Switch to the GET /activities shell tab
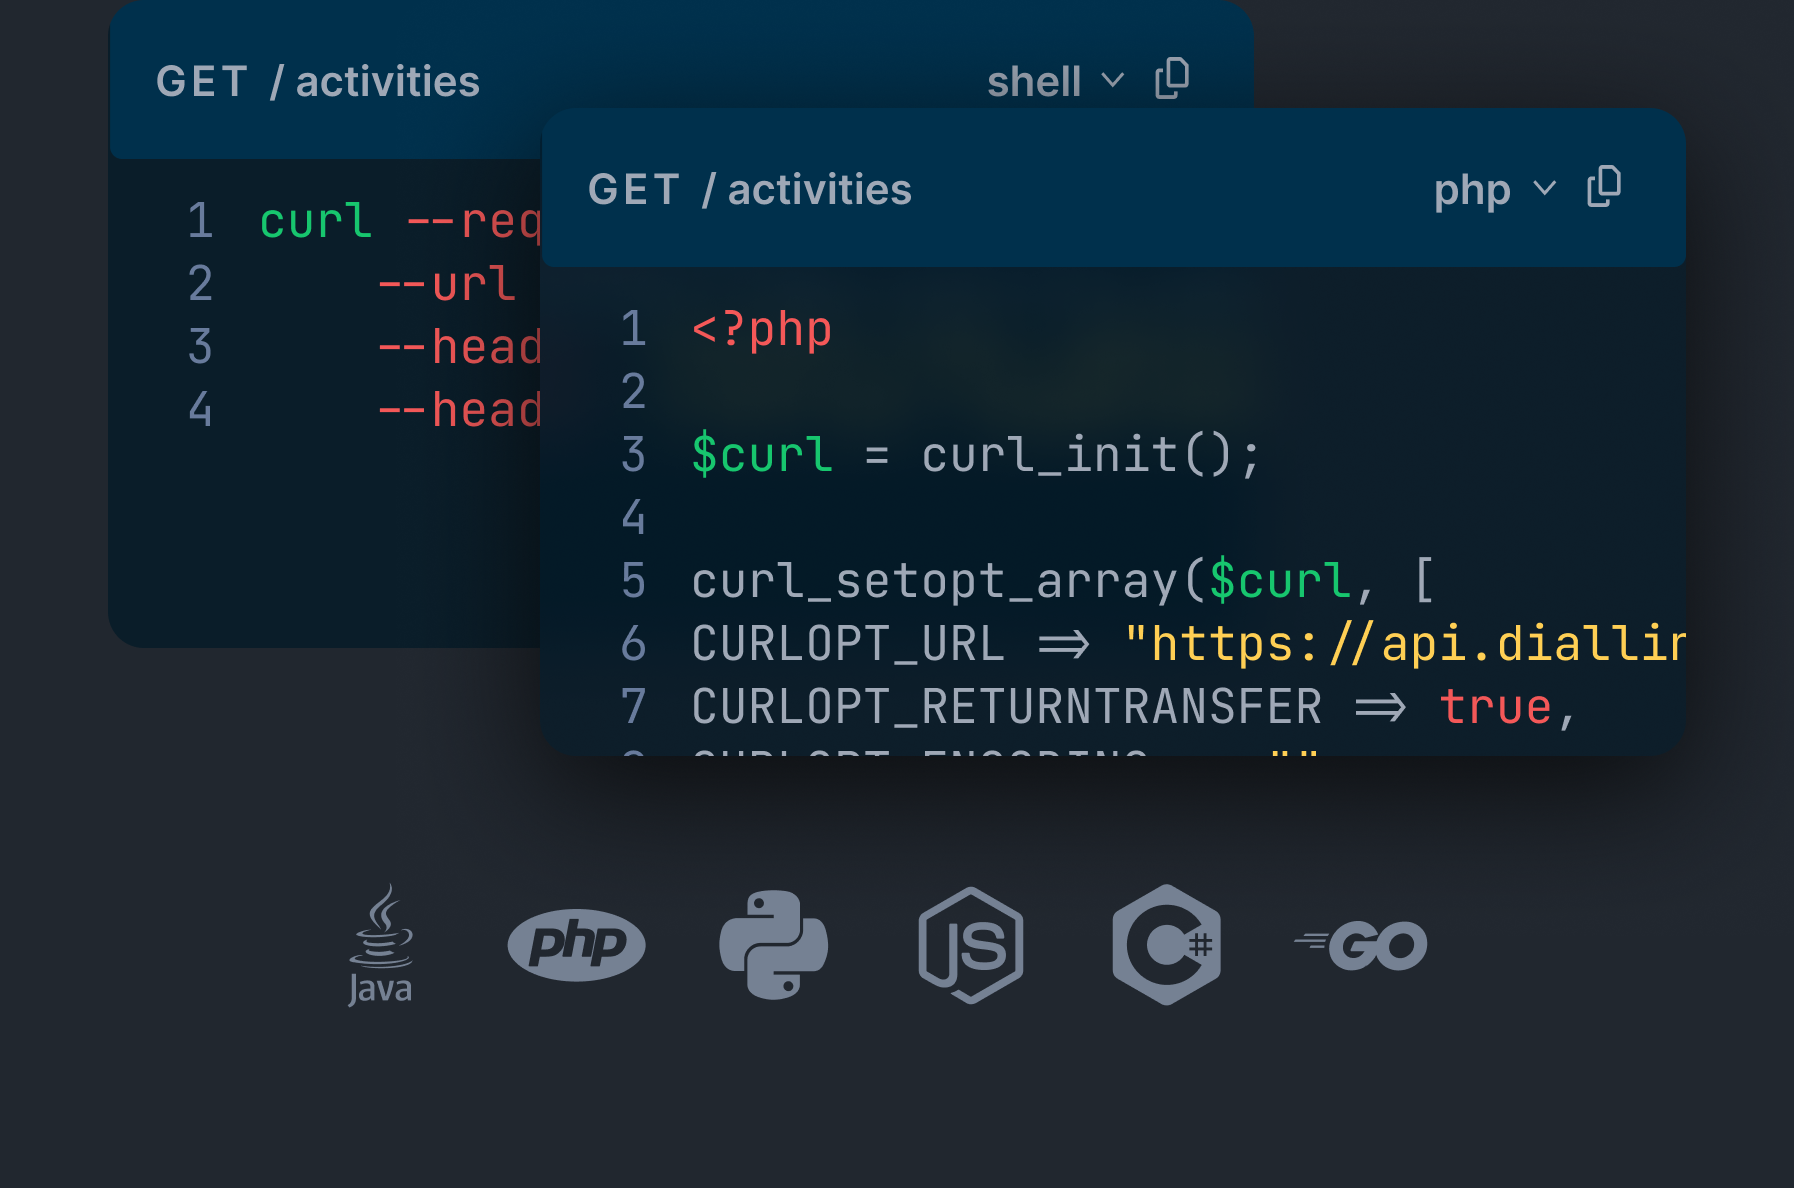 click(318, 81)
